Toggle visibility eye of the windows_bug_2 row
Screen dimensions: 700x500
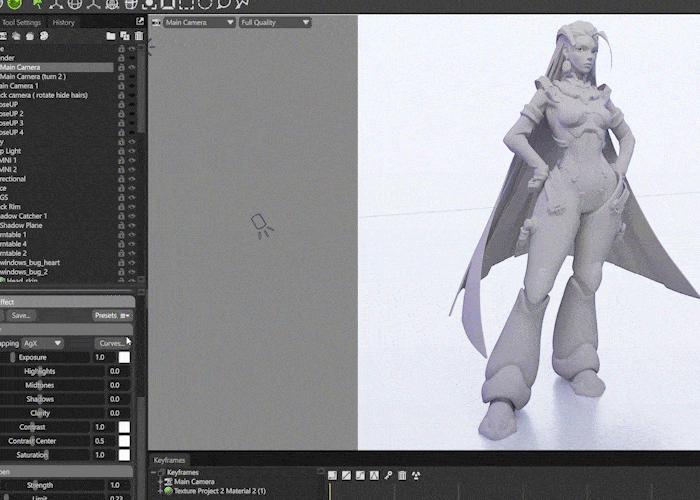click(x=132, y=272)
